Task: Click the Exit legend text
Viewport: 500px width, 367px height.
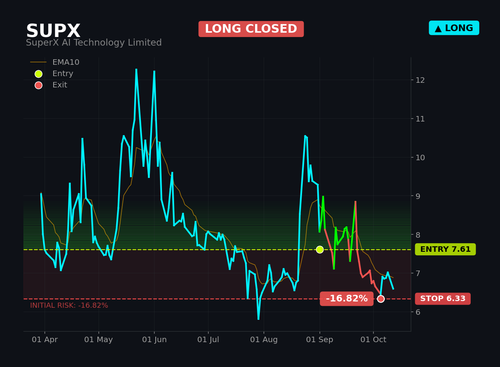Action: tap(60, 85)
